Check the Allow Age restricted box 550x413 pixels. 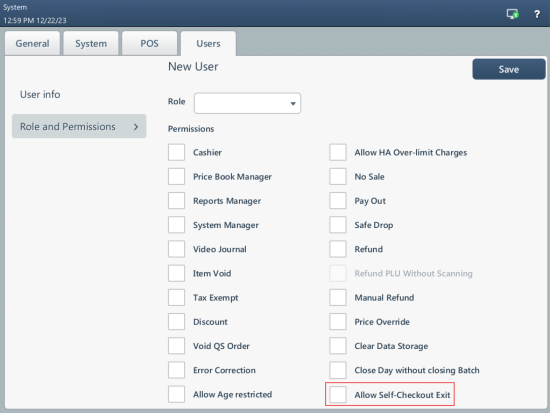pyautogui.click(x=176, y=394)
